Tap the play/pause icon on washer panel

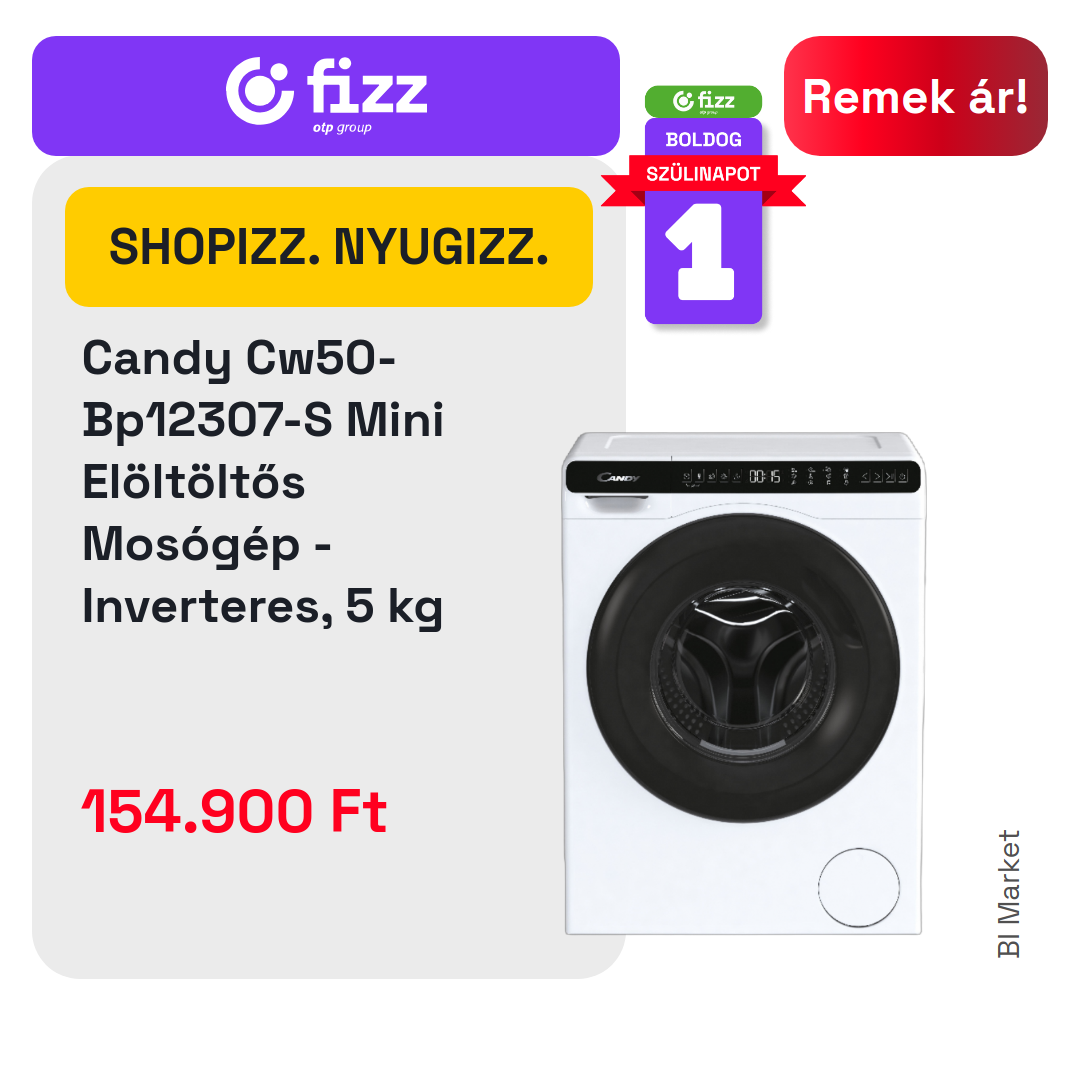890,477
